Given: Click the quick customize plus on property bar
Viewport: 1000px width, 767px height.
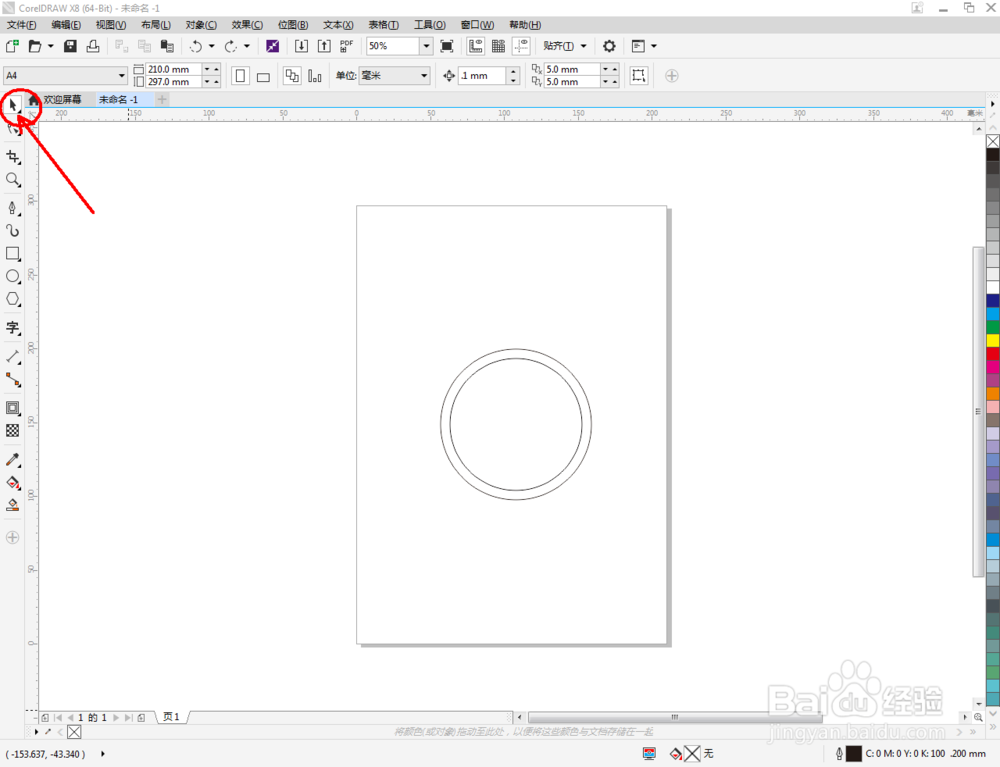Looking at the screenshot, I should (x=672, y=75).
